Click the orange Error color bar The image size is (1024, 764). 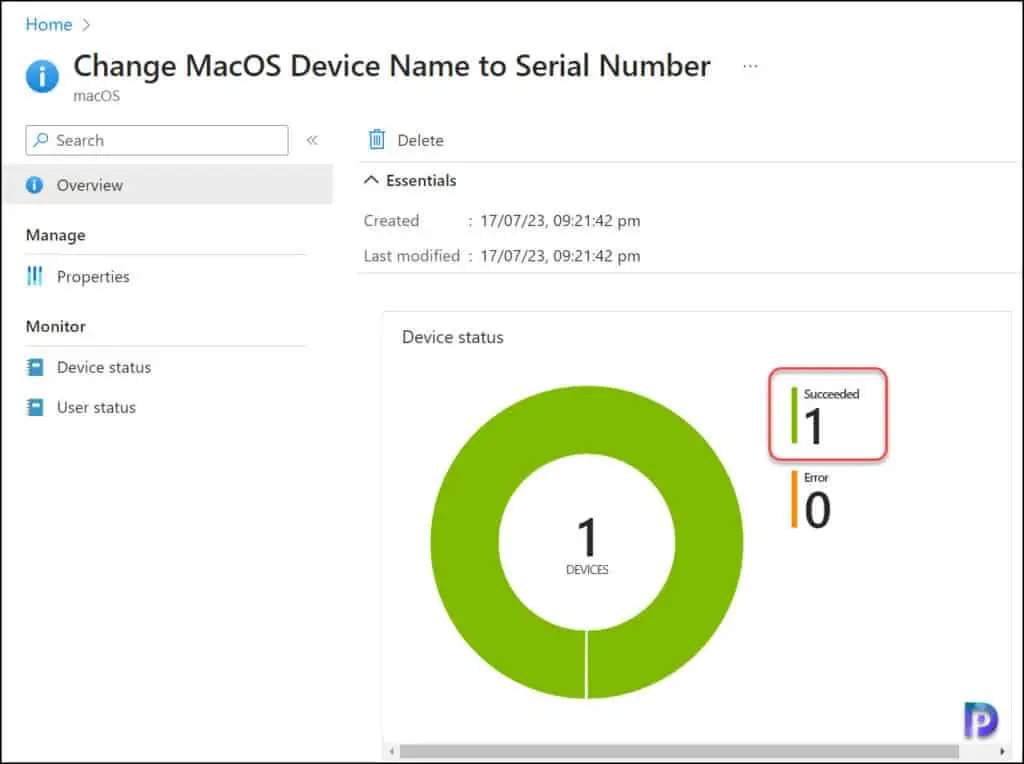coord(794,499)
